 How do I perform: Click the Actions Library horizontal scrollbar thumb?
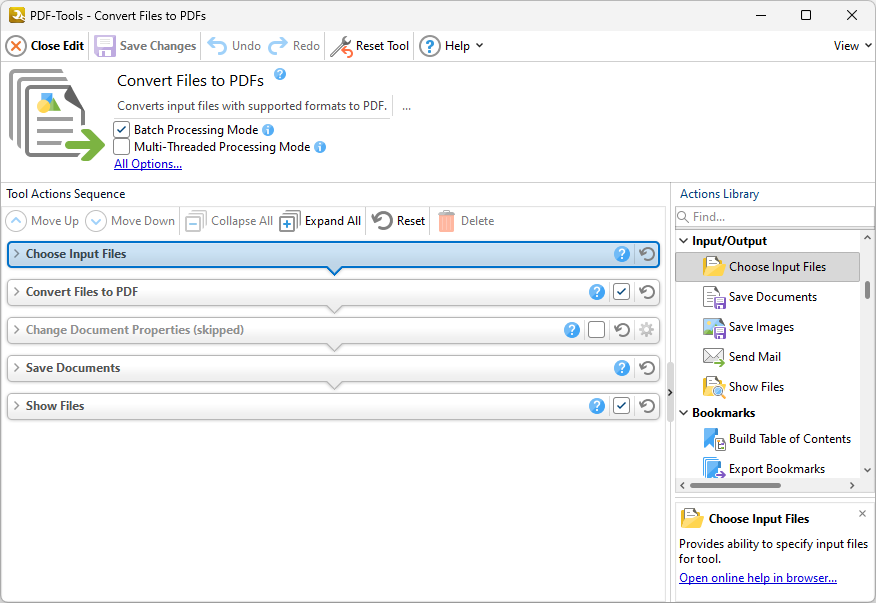[735, 486]
